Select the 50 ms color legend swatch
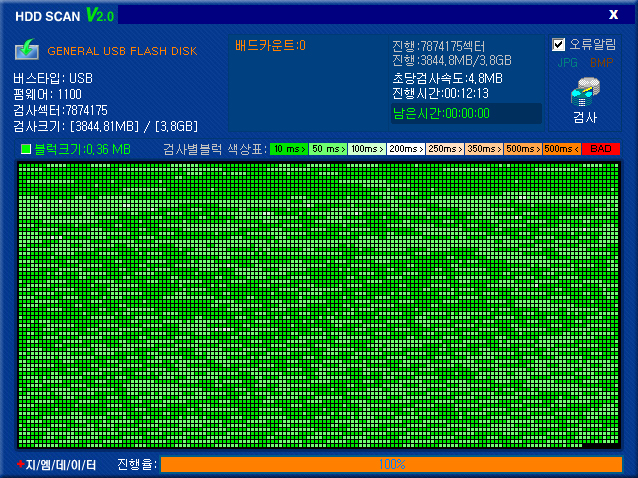638x478 pixels. (328, 149)
